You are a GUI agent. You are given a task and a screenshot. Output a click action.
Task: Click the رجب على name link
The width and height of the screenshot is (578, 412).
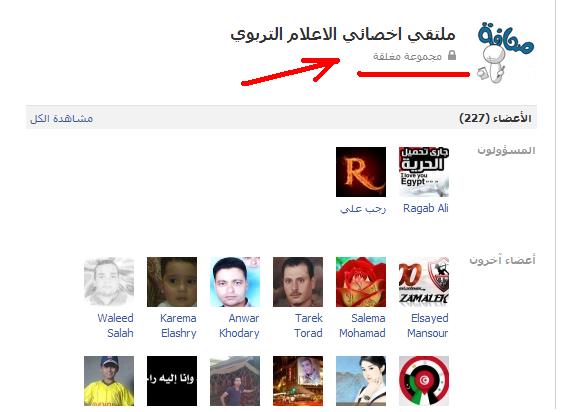363,209
